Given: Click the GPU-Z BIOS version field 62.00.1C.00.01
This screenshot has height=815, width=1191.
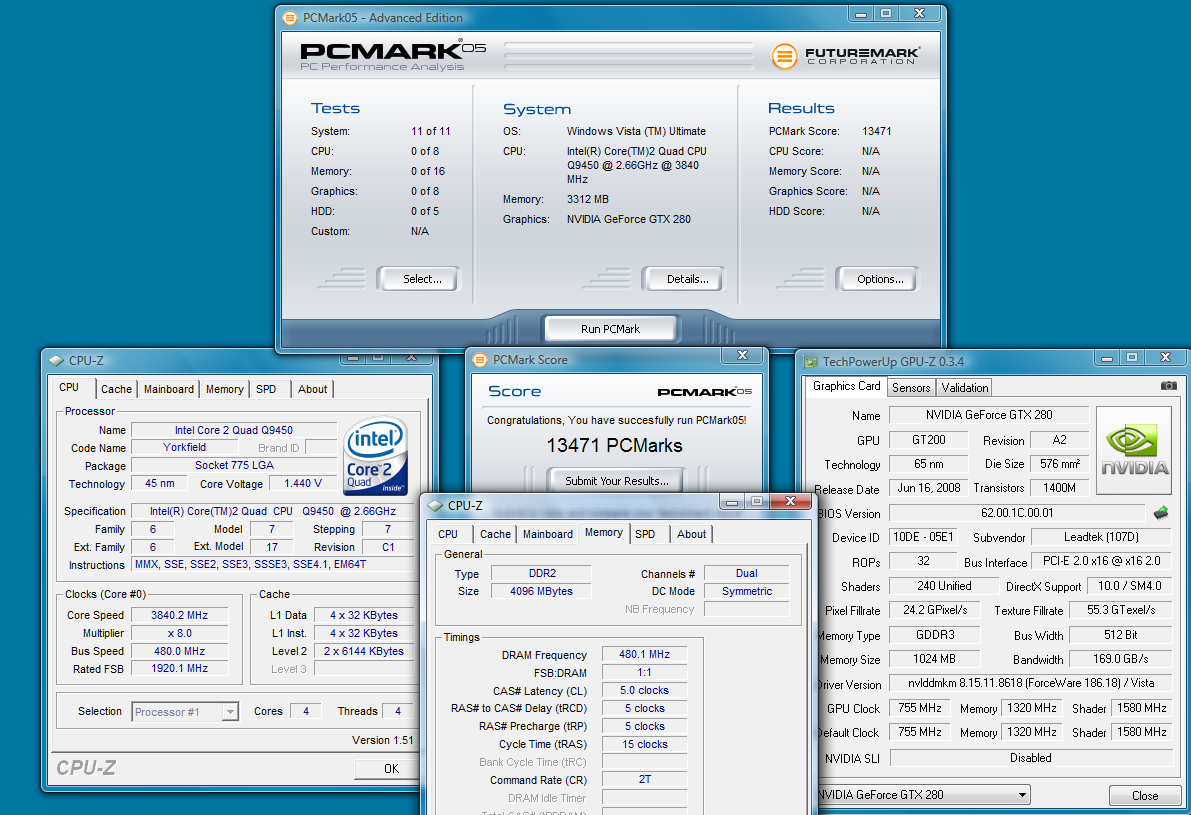Looking at the screenshot, I should [x=1016, y=513].
